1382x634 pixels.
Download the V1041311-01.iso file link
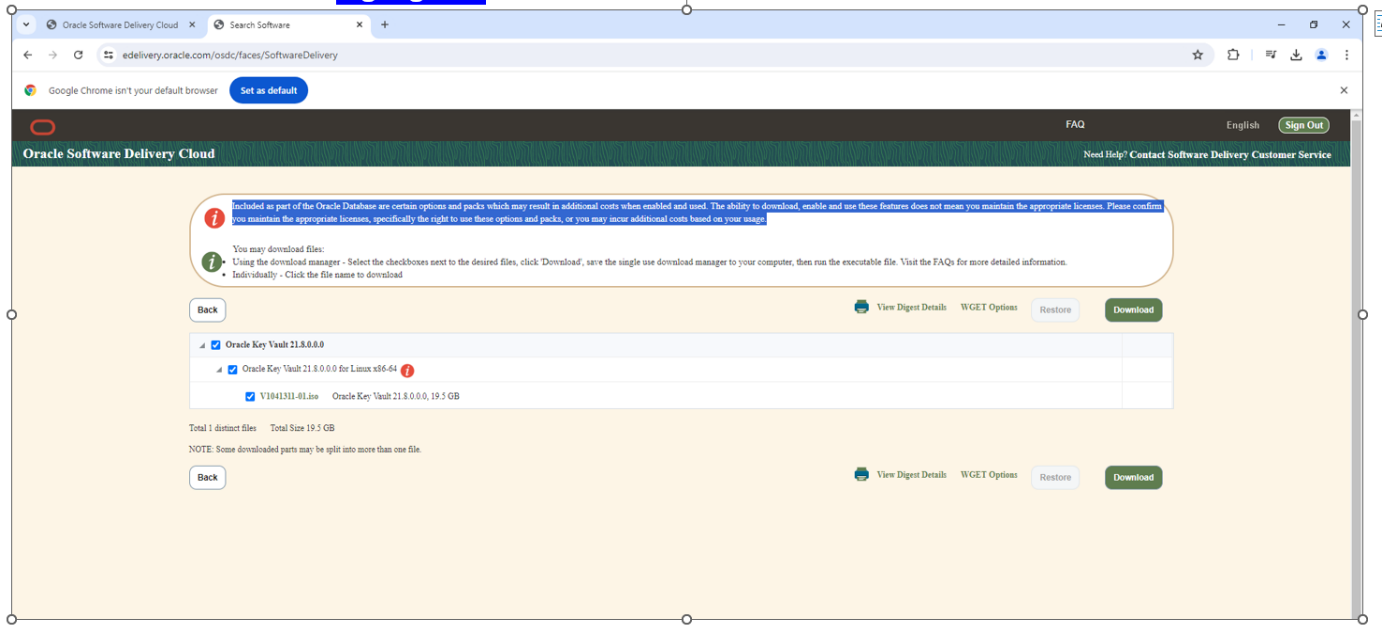pos(289,396)
